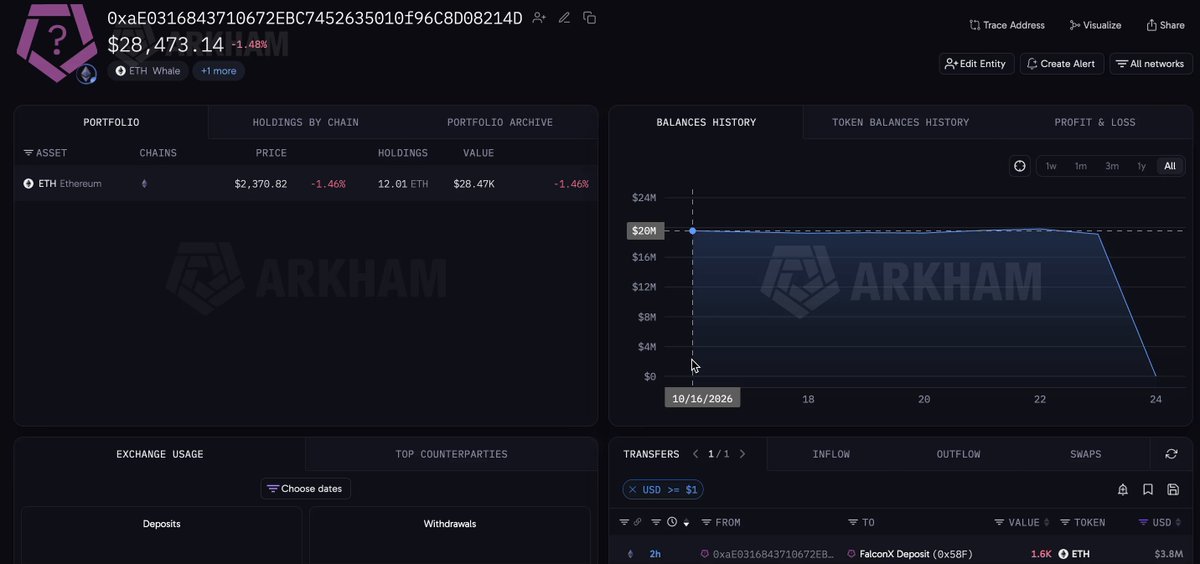Click the purple unknown-entity avatar logo
1200x564 pixels.
[57, 42]
